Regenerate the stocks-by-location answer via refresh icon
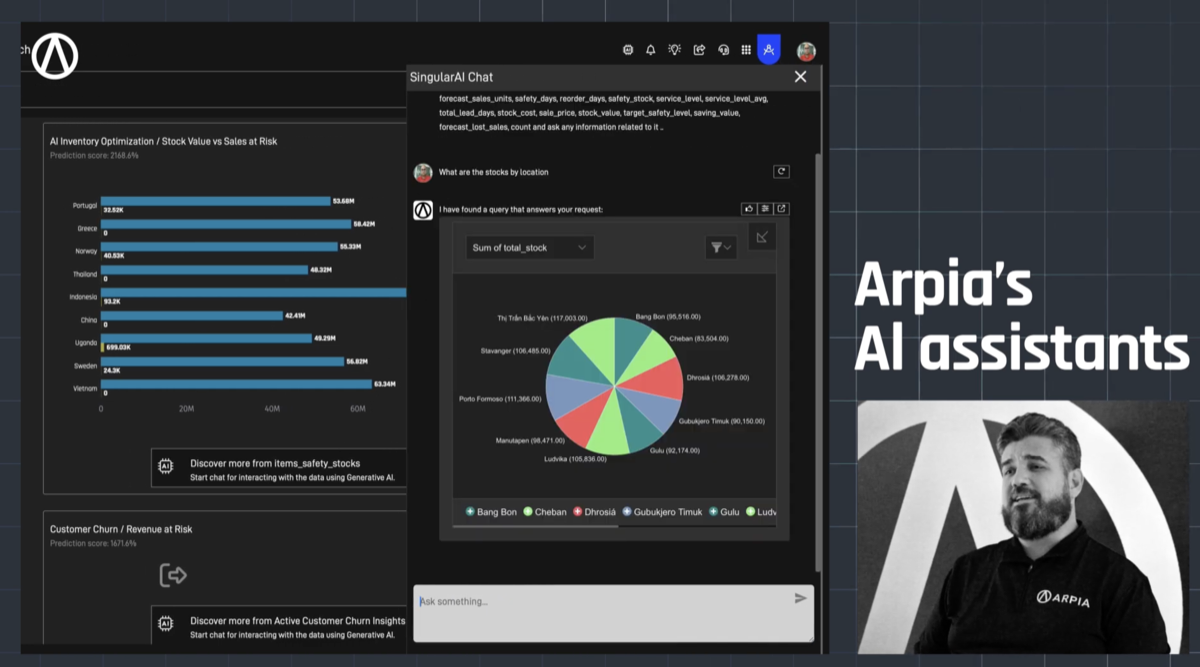This screenshot has height=667, width=1200. click(780, 171)
